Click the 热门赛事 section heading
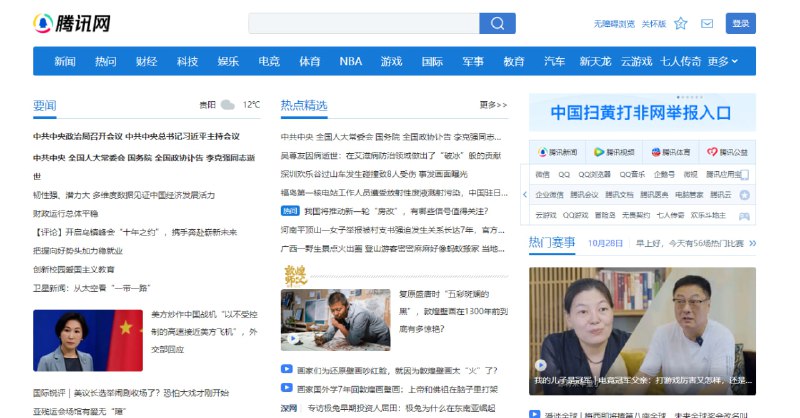The width and height of the screenshot is (800, 418). tap(552, 242)
